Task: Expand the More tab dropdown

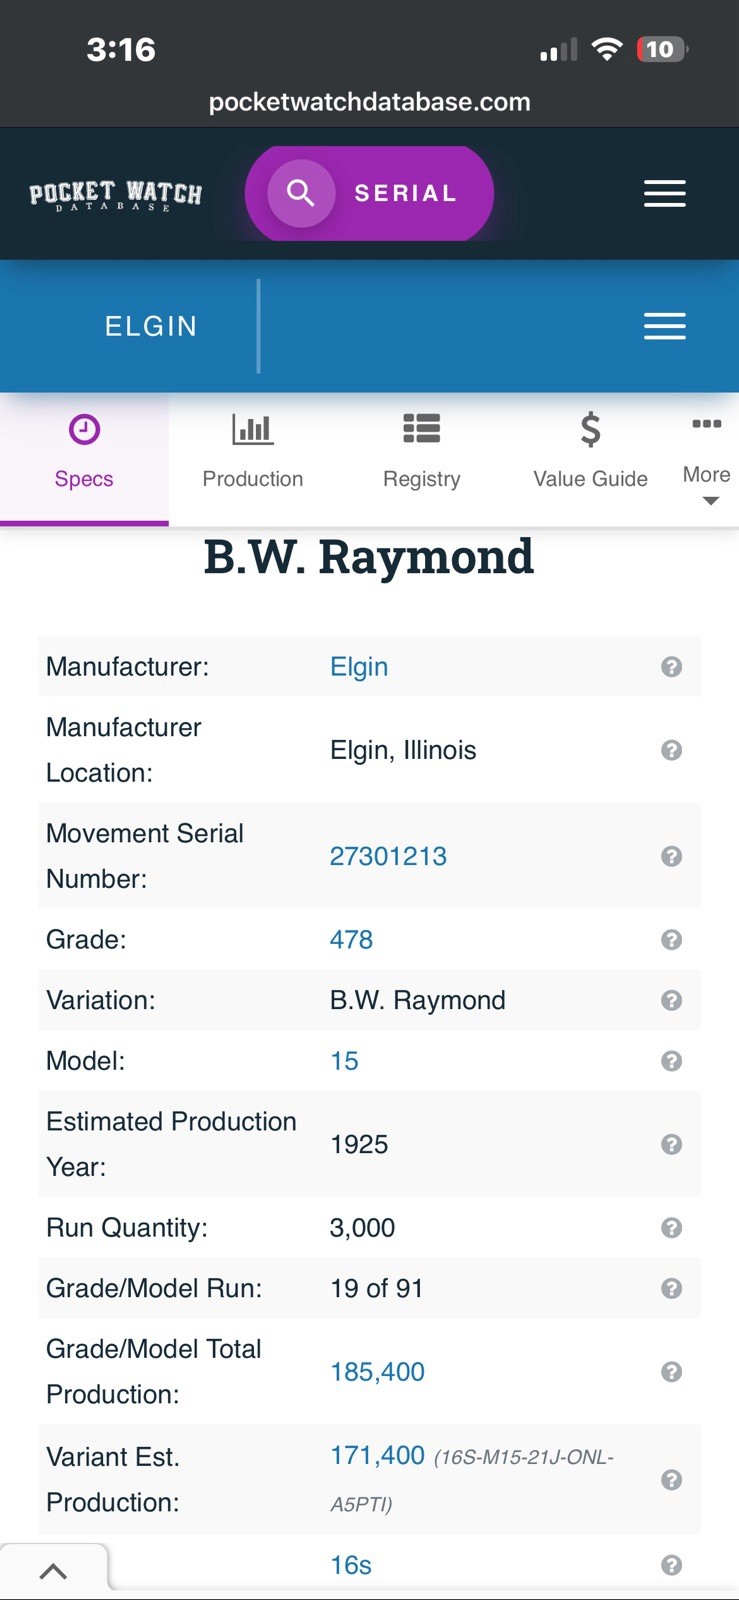Action: point(707,458)
